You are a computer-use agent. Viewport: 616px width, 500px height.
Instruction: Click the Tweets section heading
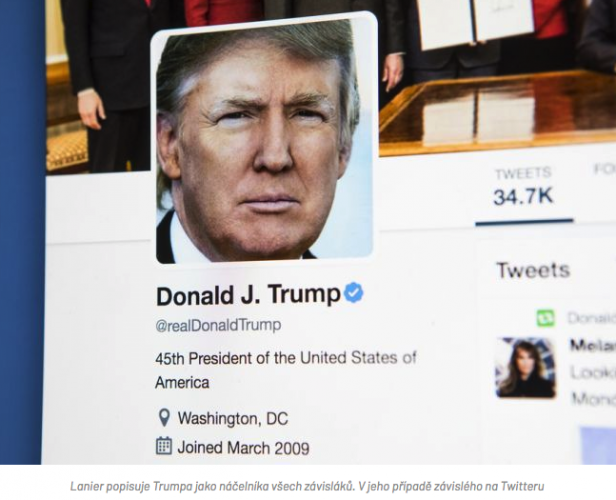coord(533,270)
